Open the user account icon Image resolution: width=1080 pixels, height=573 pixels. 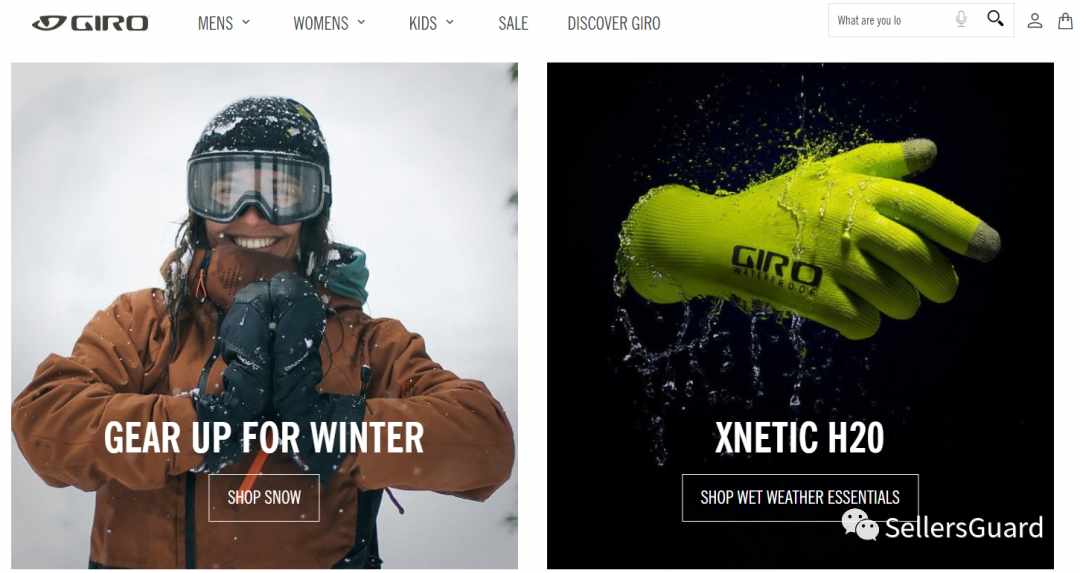coord(1035,21)
